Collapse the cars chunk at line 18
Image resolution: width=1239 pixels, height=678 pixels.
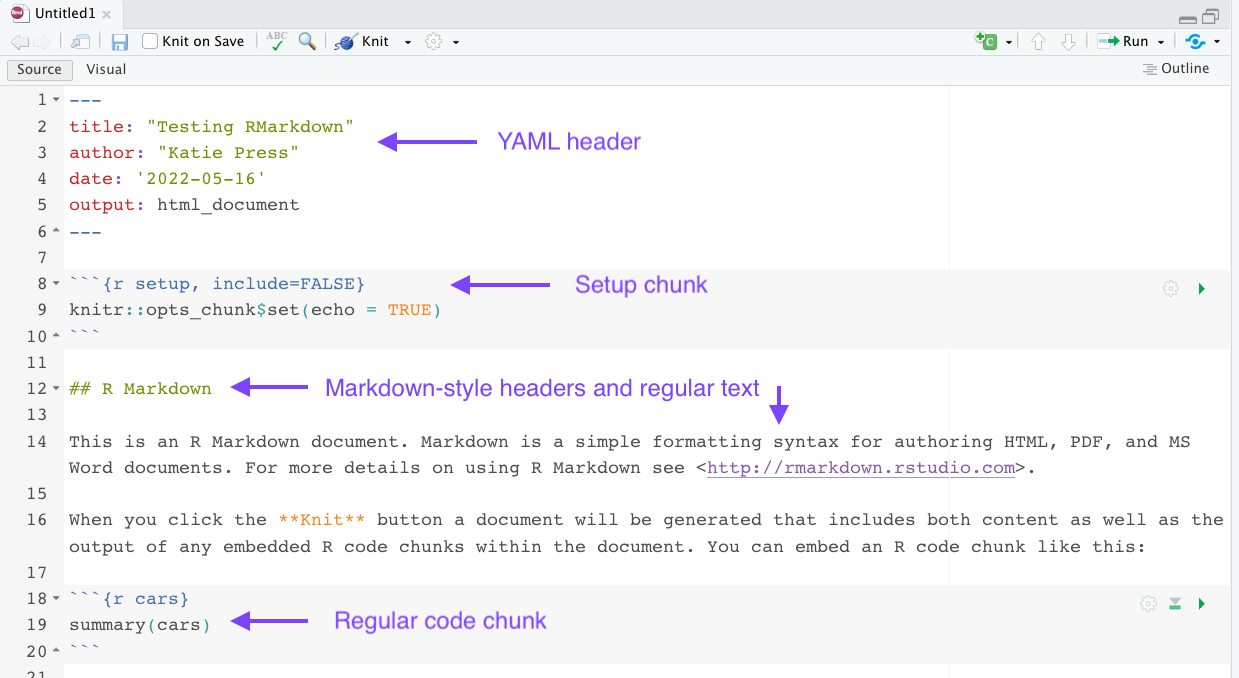pos(56,599)
